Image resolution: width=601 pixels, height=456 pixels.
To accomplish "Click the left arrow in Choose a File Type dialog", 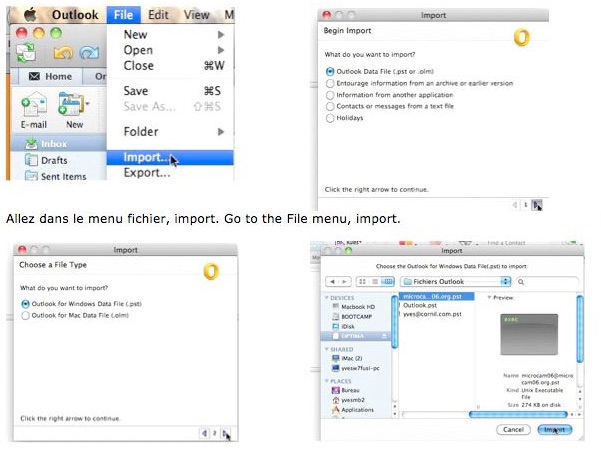I will pos(204,434).
